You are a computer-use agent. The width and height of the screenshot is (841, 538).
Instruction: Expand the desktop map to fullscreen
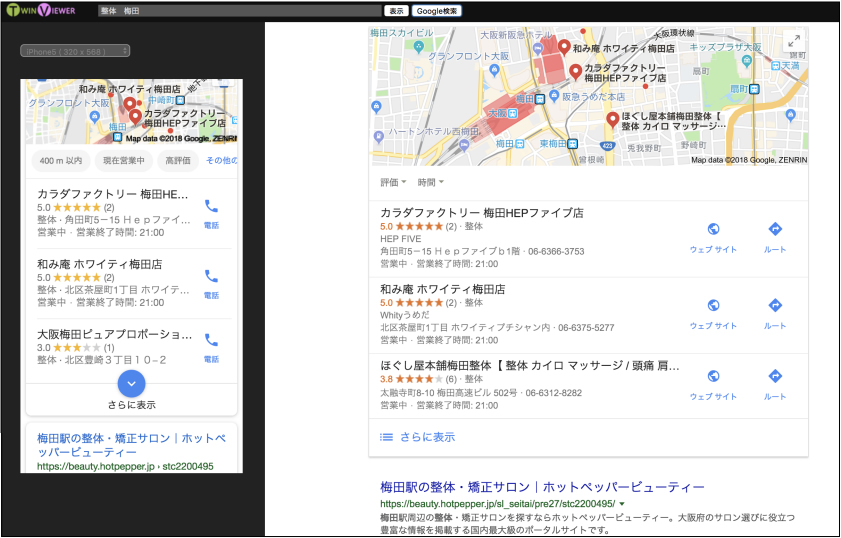[794, 40]
